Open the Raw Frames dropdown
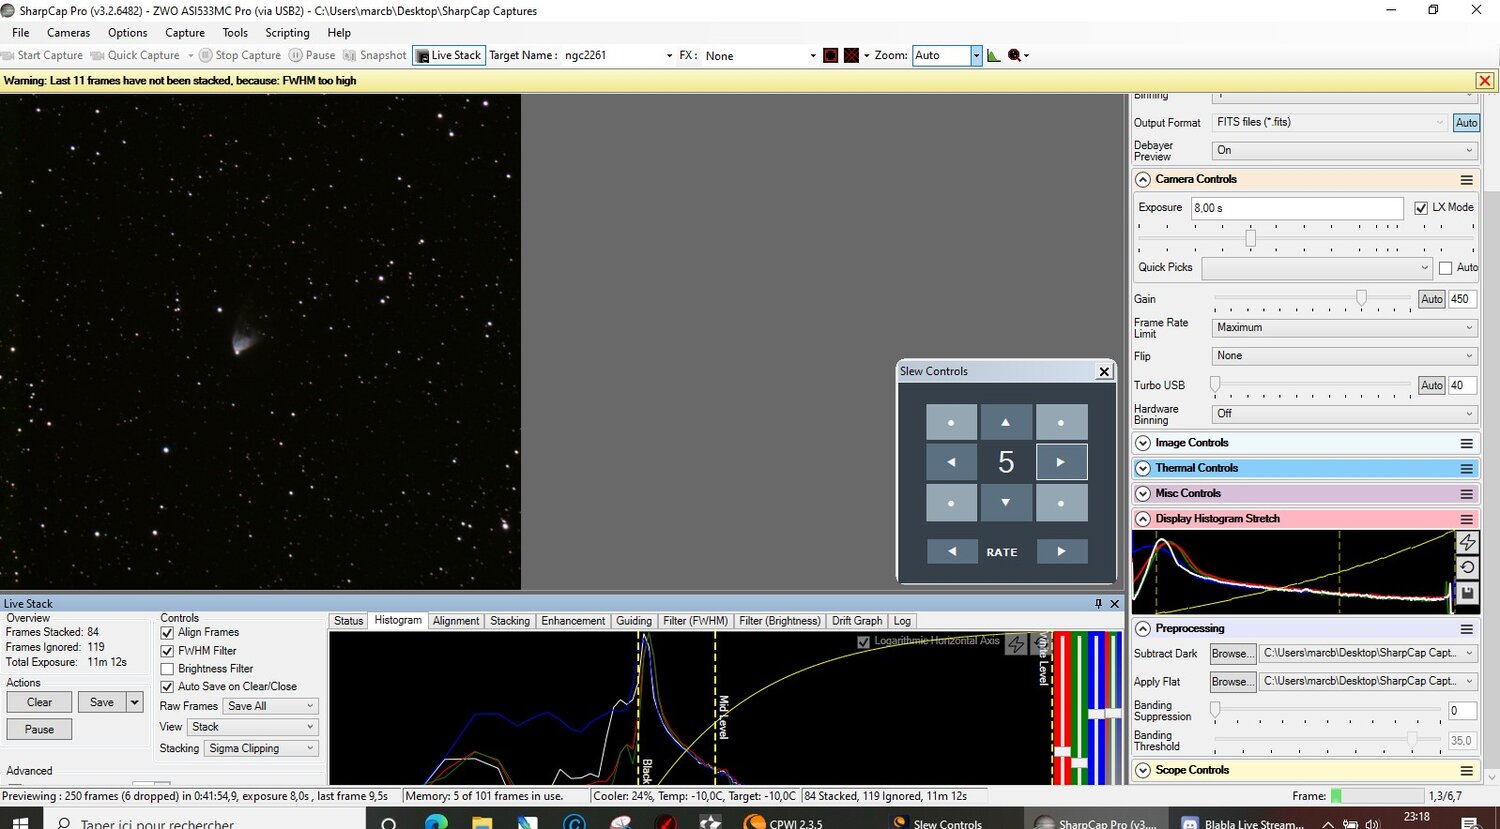This screenshot has height=829, width=1500. [x=271, y=706]
